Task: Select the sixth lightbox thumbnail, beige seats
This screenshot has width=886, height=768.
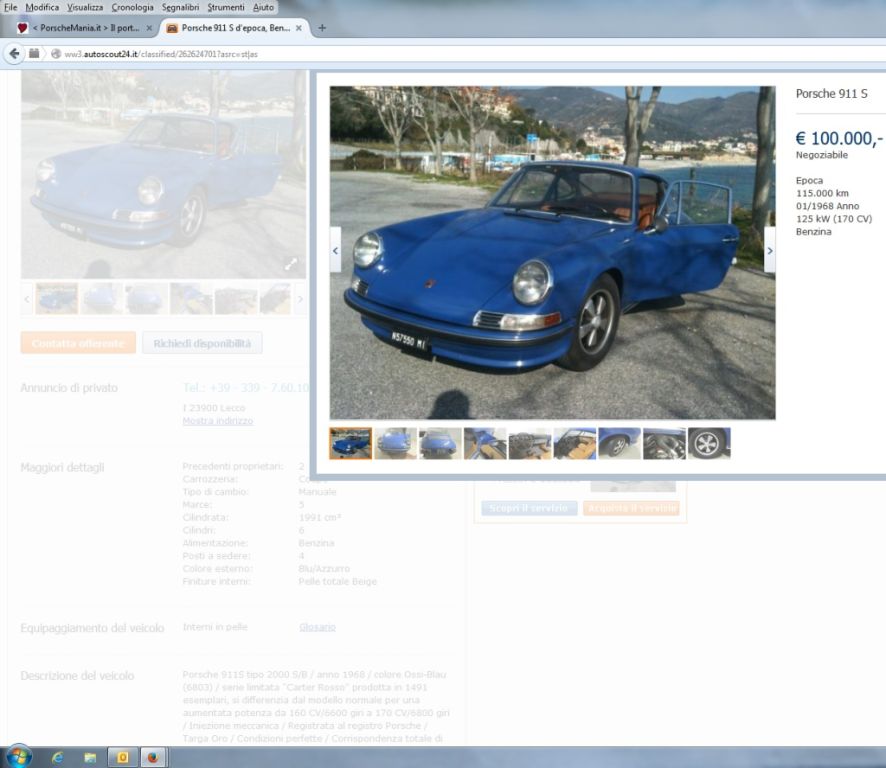Action: tap(575, 443)
